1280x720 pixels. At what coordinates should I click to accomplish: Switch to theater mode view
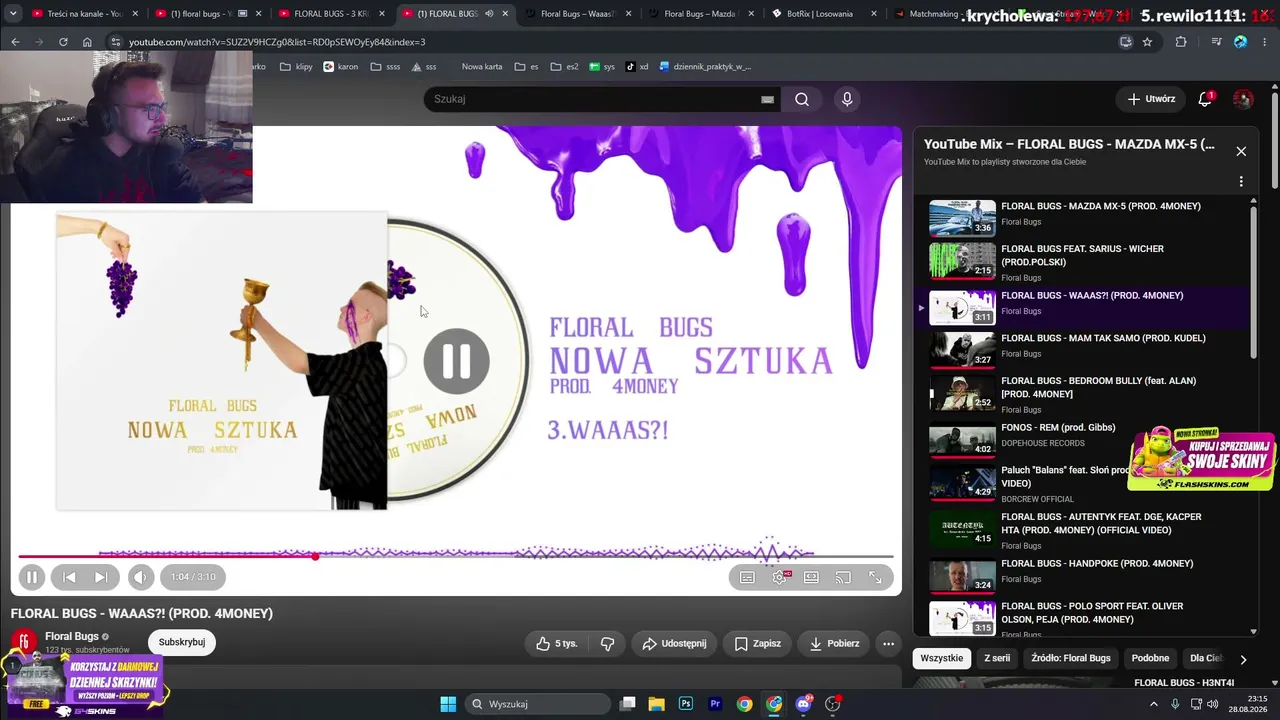811,577
